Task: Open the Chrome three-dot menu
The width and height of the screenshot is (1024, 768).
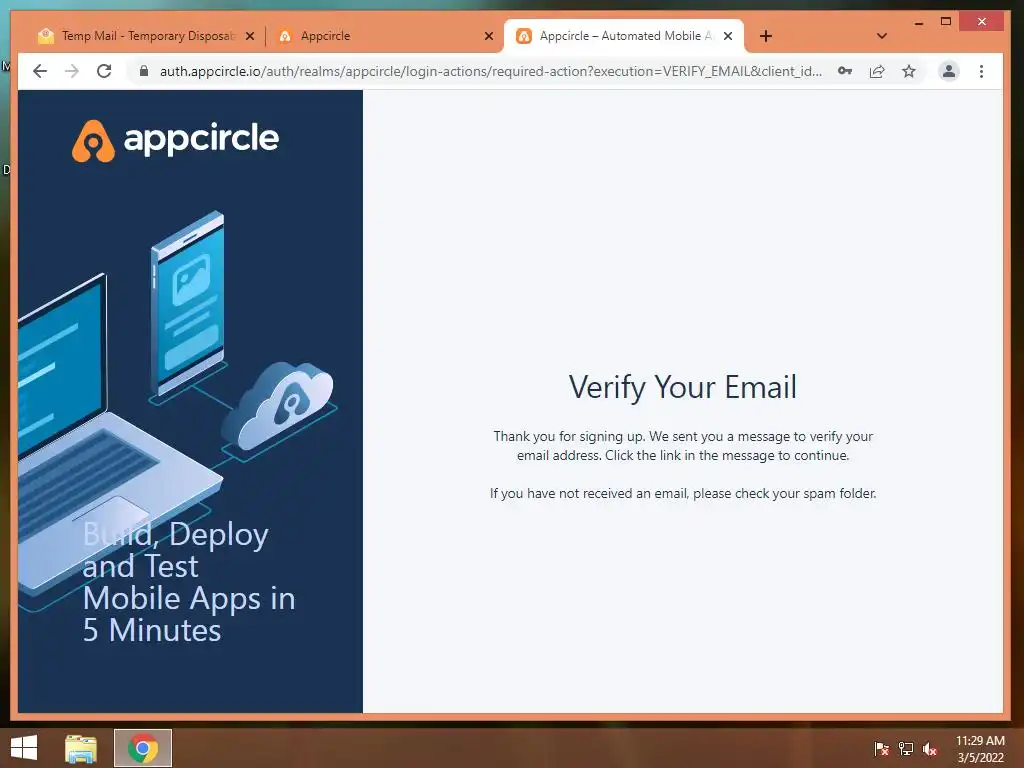Action: click(982, 71)
